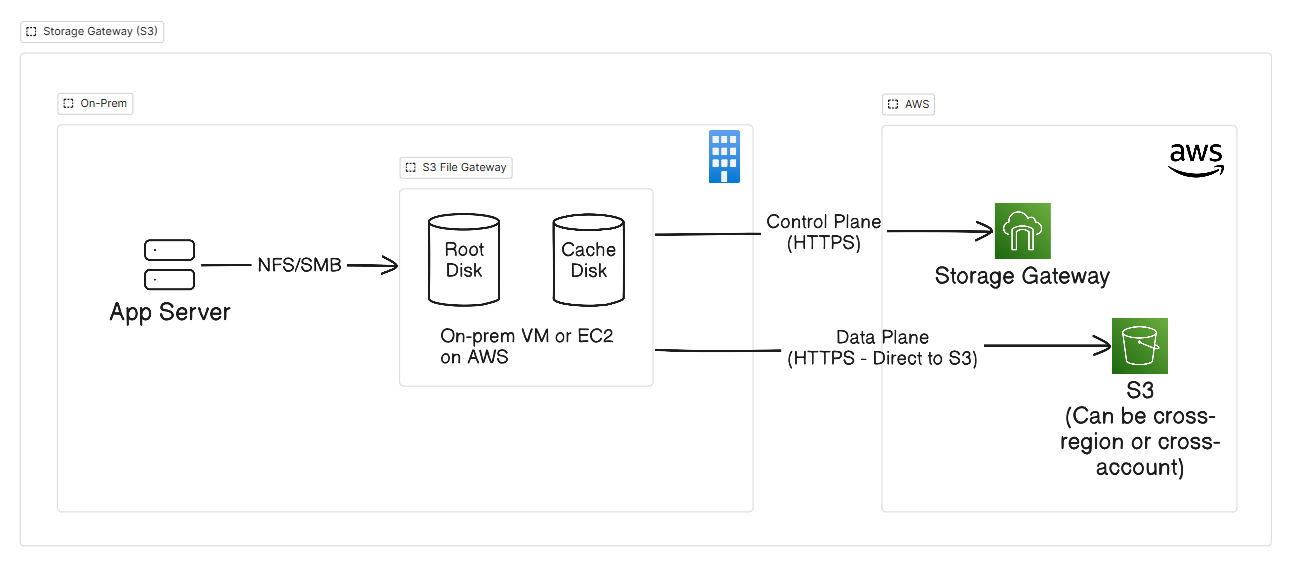Select the Storage Gateway (S3) frame label

coord(92,31)
